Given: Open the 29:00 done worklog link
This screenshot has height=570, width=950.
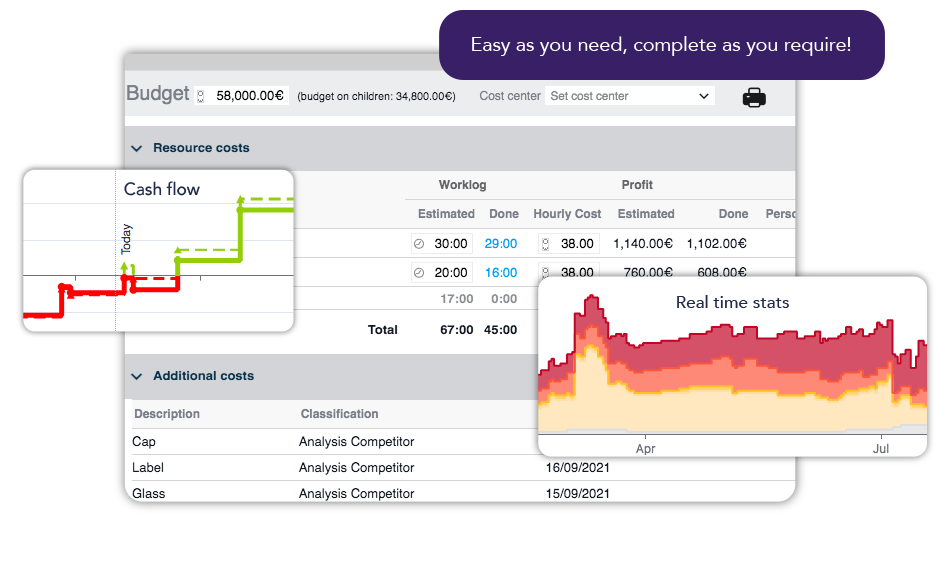Looking at the screenshot, I should 501,243.
